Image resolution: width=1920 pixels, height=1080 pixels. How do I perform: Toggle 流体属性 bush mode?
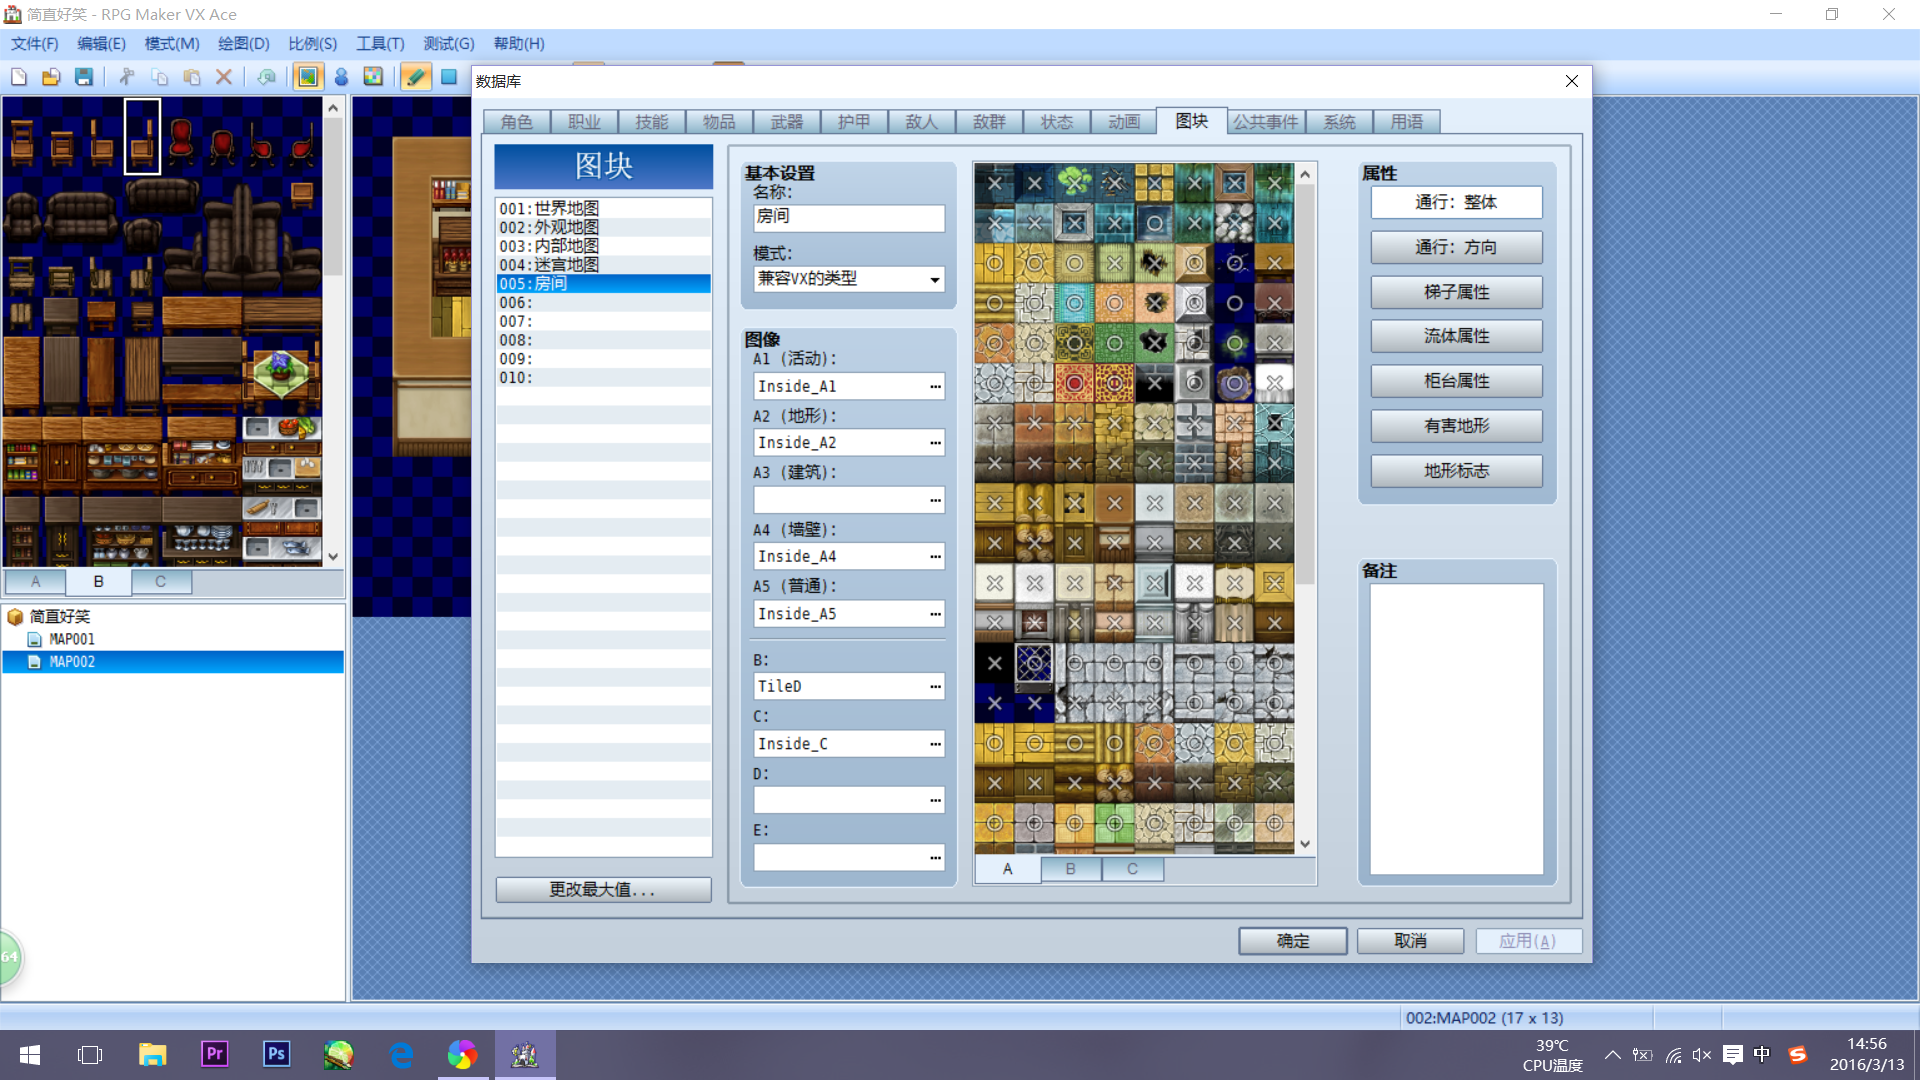pyautogui.click(x=1456, y=336)
